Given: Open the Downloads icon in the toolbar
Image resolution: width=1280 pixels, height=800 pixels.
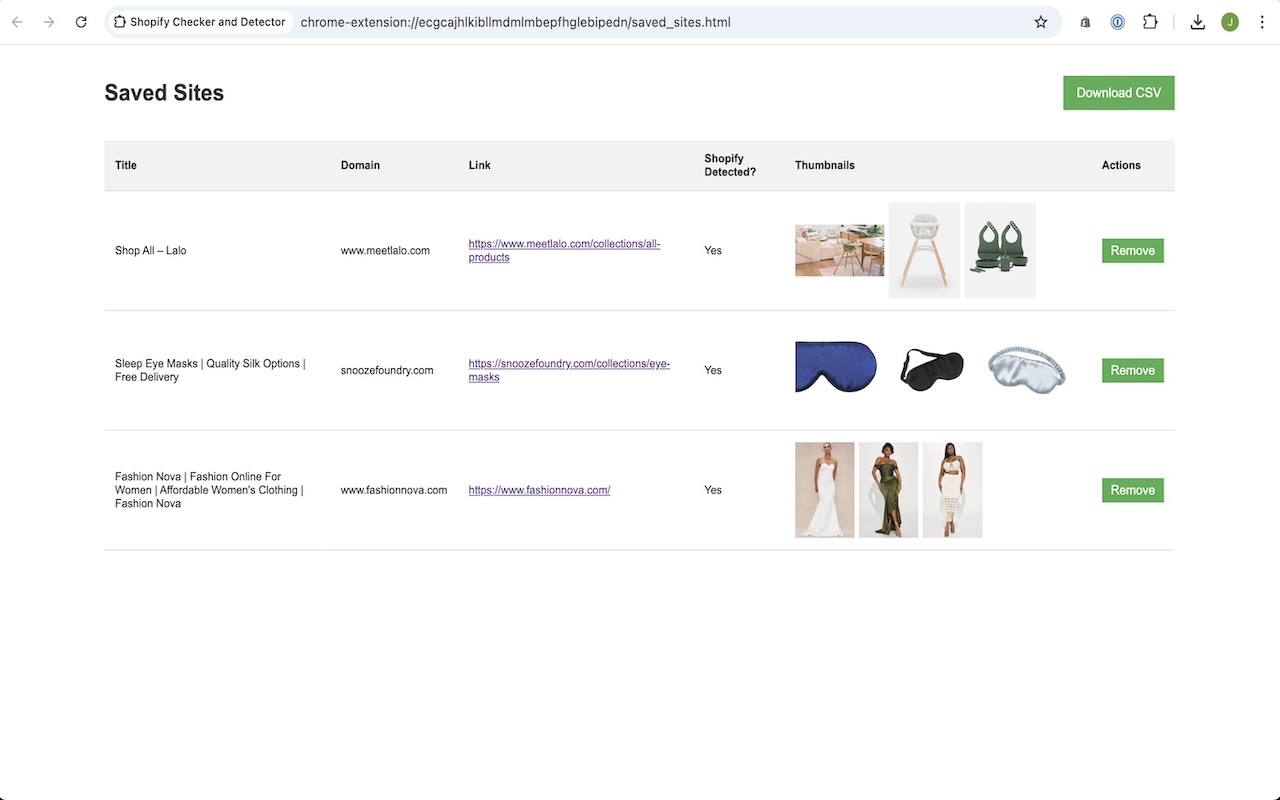Looking at the screenshot, I should pos(1198,21).
